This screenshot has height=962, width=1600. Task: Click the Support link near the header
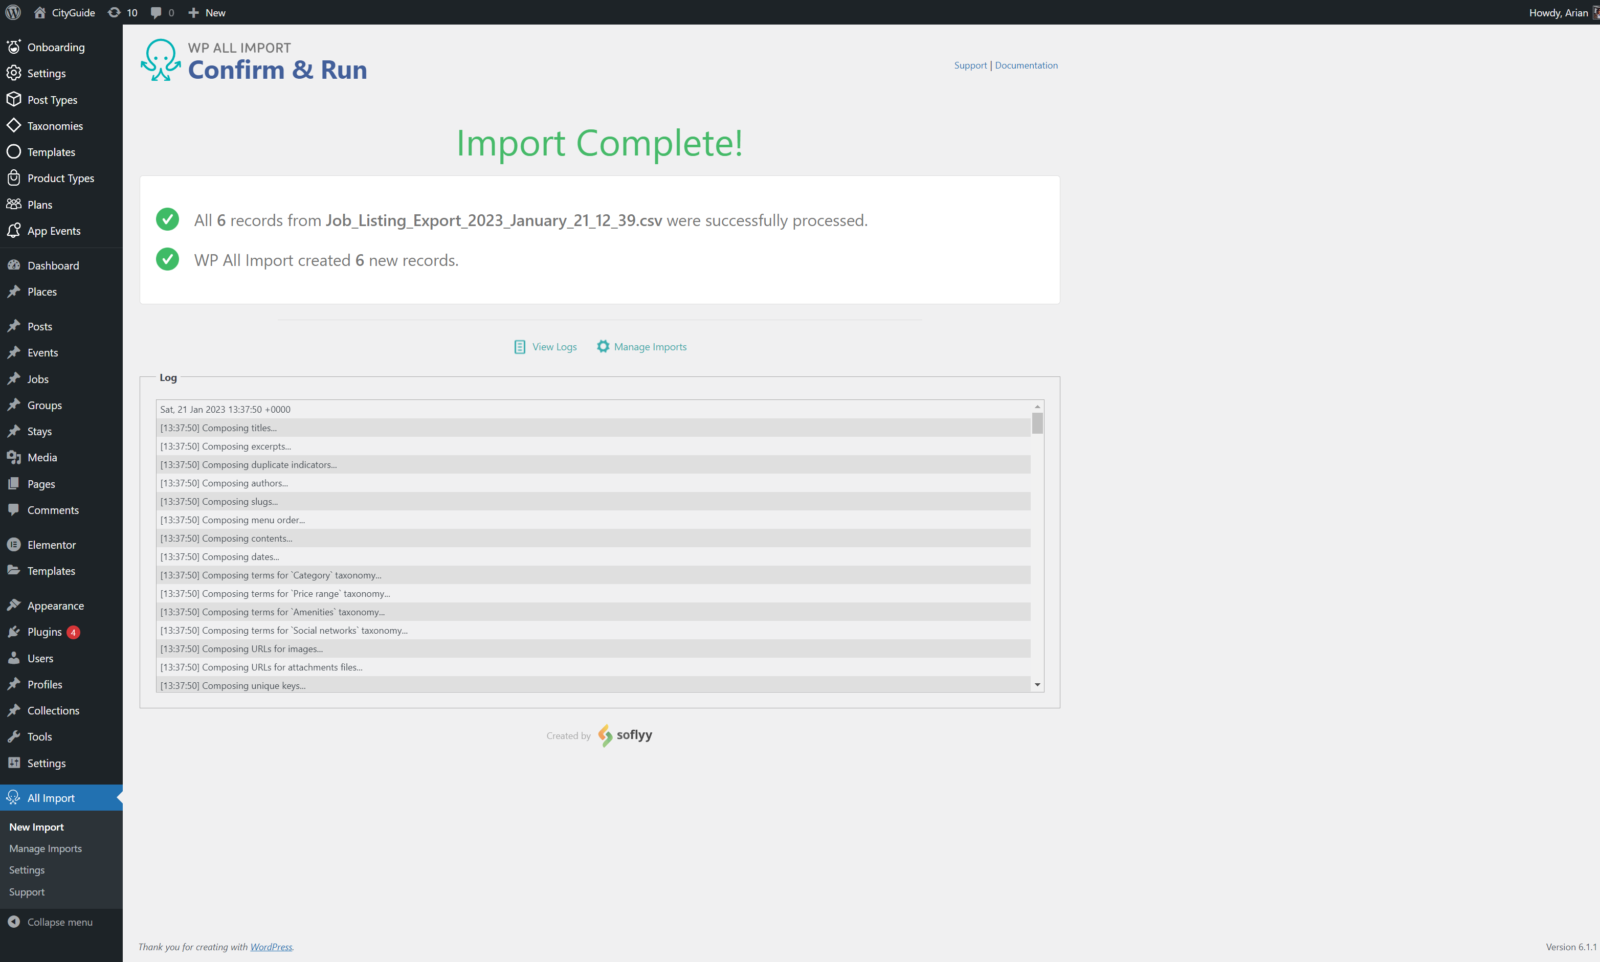(970, 65)
